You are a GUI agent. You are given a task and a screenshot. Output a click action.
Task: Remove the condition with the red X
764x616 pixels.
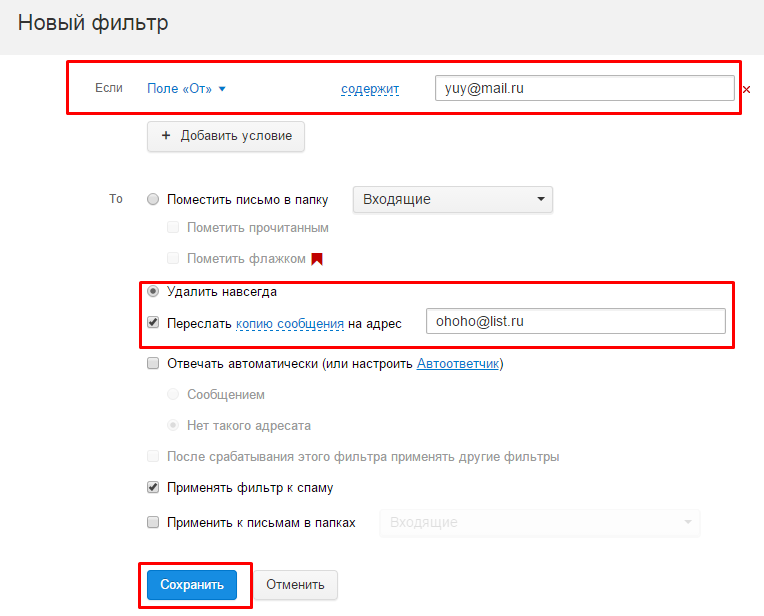click(746, 90)
